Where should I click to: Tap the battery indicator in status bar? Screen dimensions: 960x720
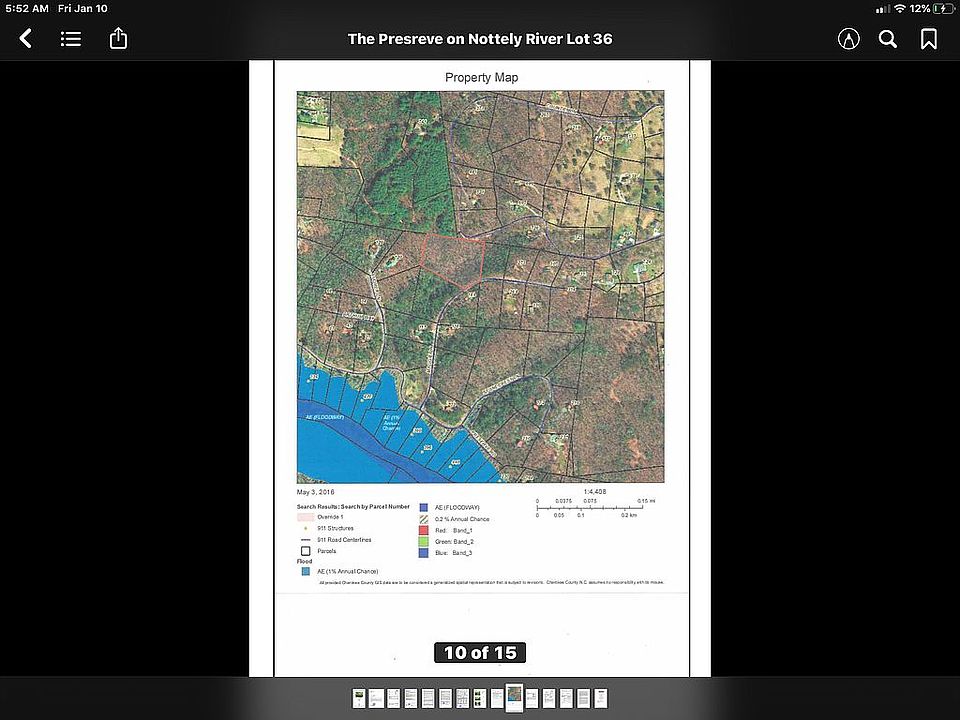tap(943, 9)
